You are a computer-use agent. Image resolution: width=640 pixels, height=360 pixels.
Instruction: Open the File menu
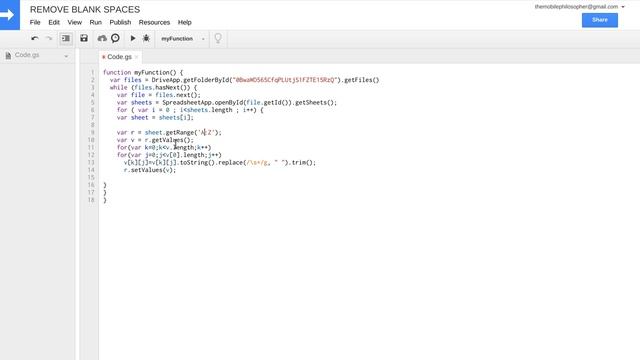[35, 22]
